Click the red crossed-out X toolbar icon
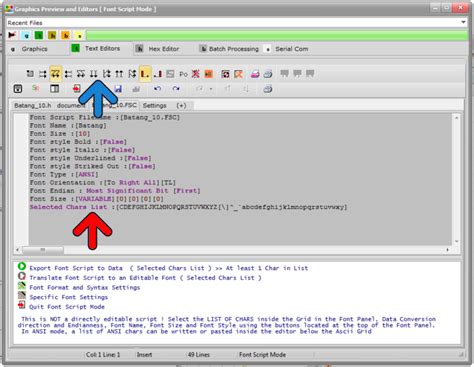The width and height of the screenshot is (474, 367). [196, 74]
